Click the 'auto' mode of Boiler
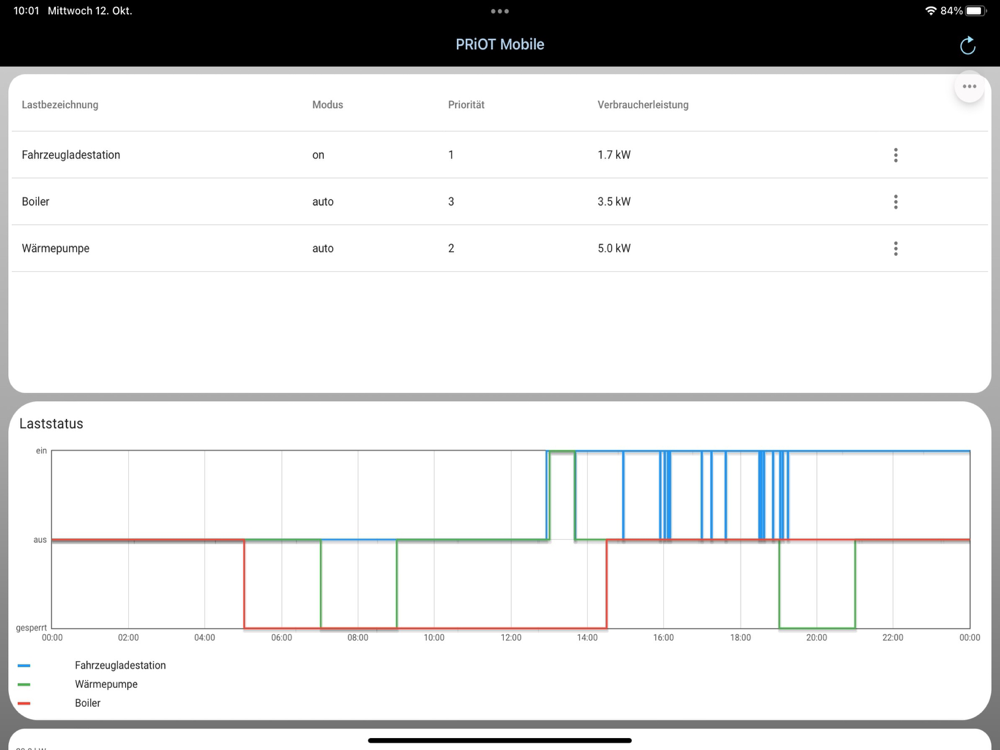The image size is (1000, 750). pyautogui.click(x=323, y=202)
